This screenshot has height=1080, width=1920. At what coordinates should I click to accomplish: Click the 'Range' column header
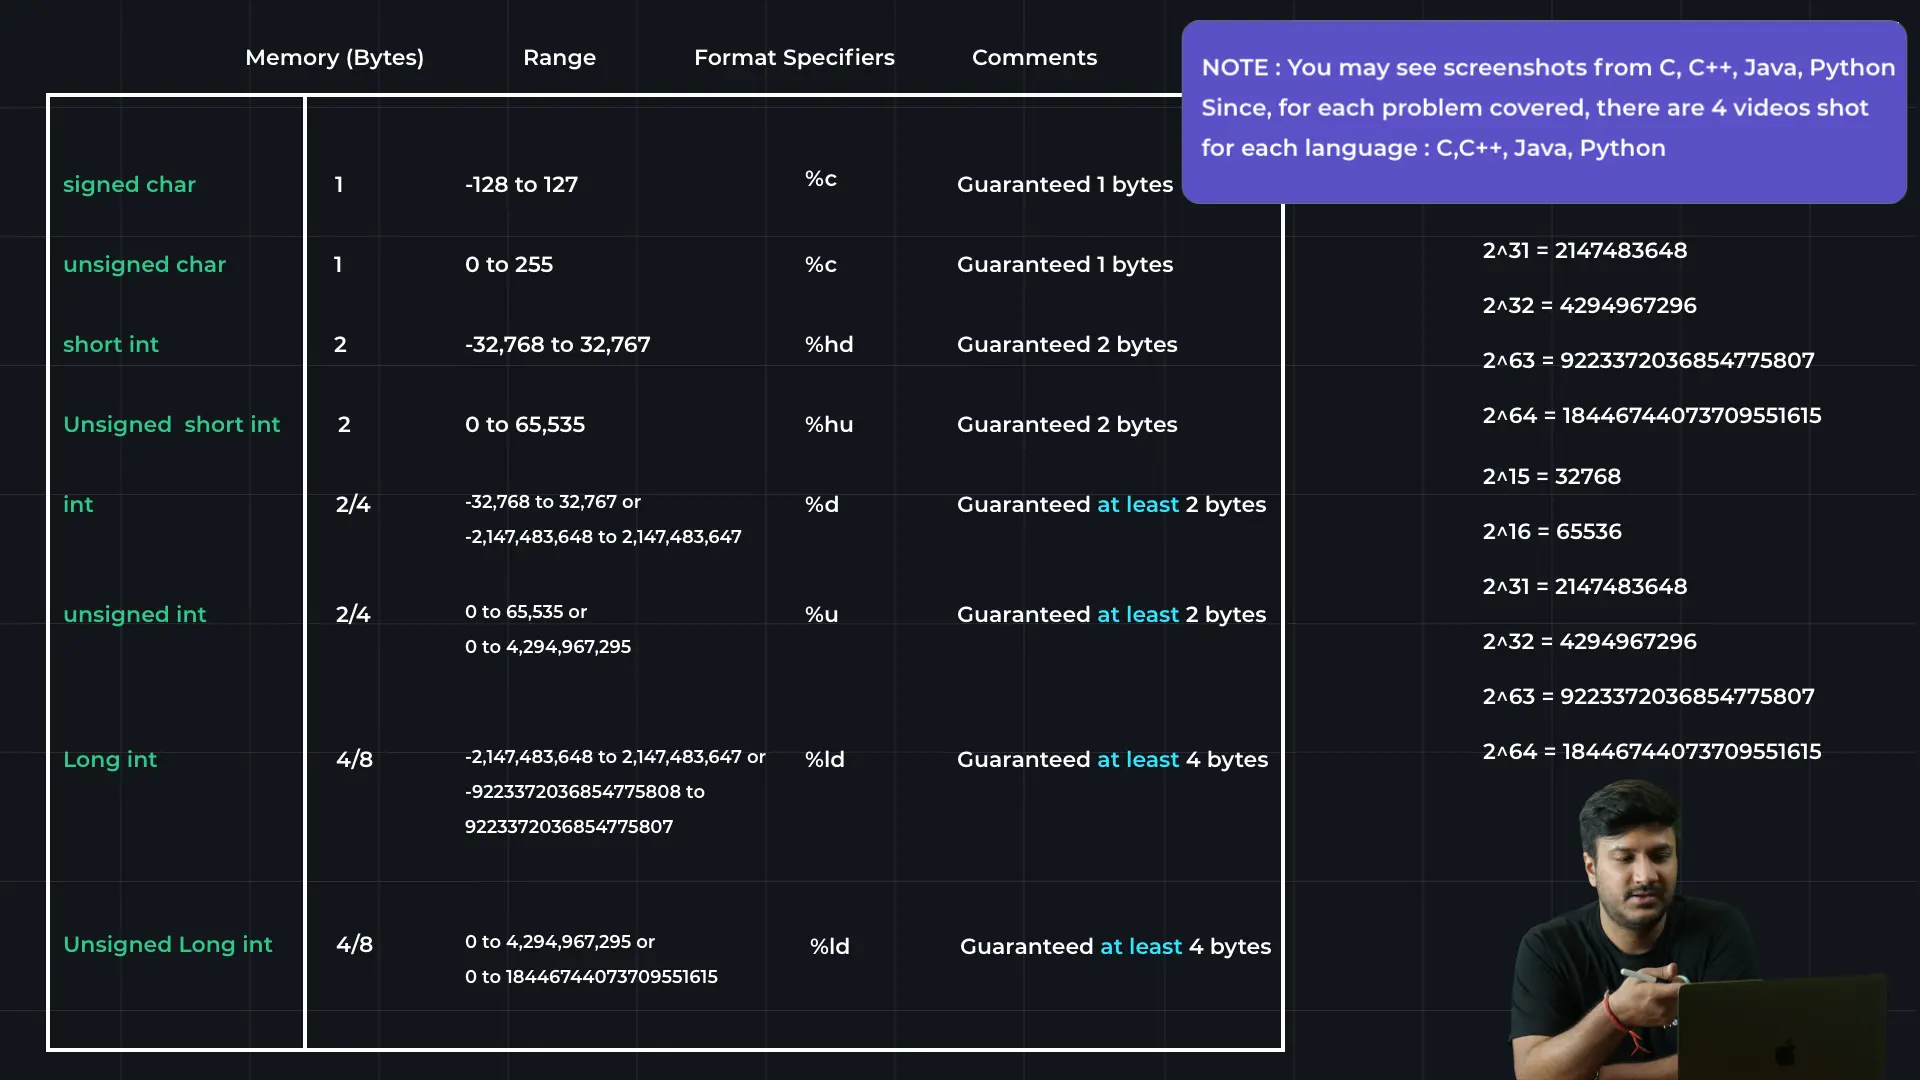point(559,57)
